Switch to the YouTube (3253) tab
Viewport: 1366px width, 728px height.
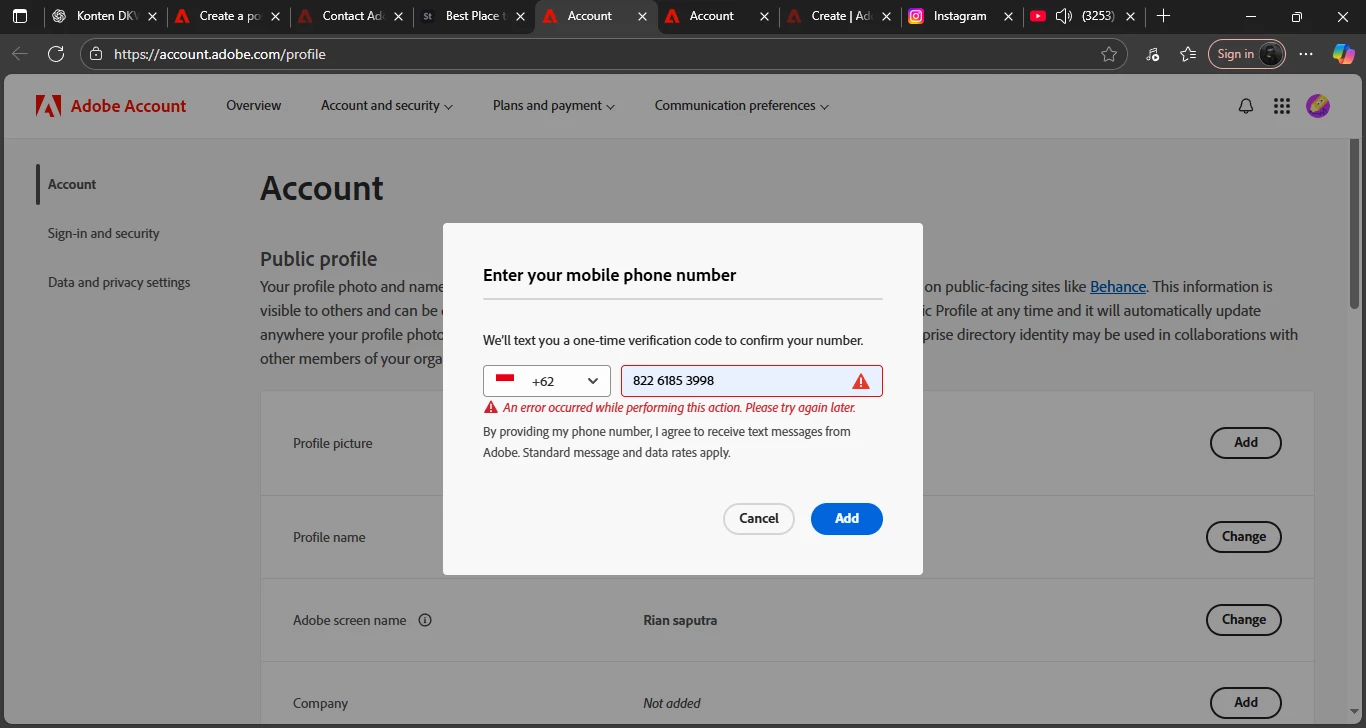pos(1085,16)
